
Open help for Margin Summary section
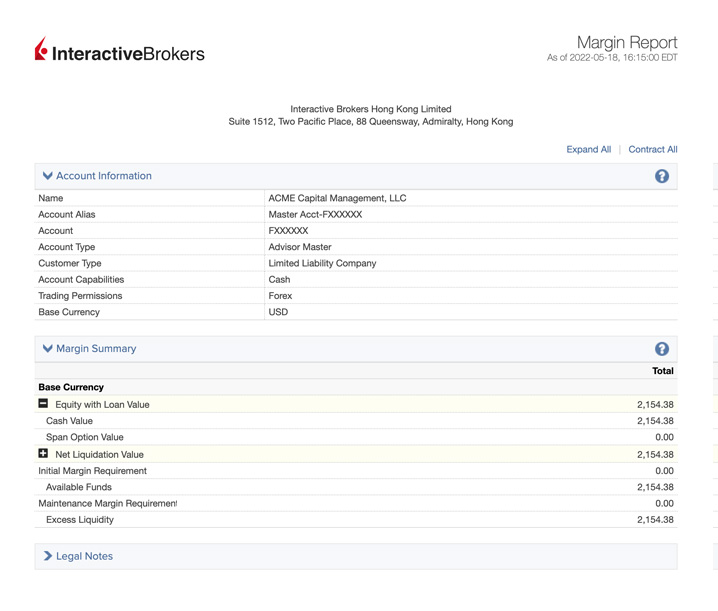(x=661, y=349)
